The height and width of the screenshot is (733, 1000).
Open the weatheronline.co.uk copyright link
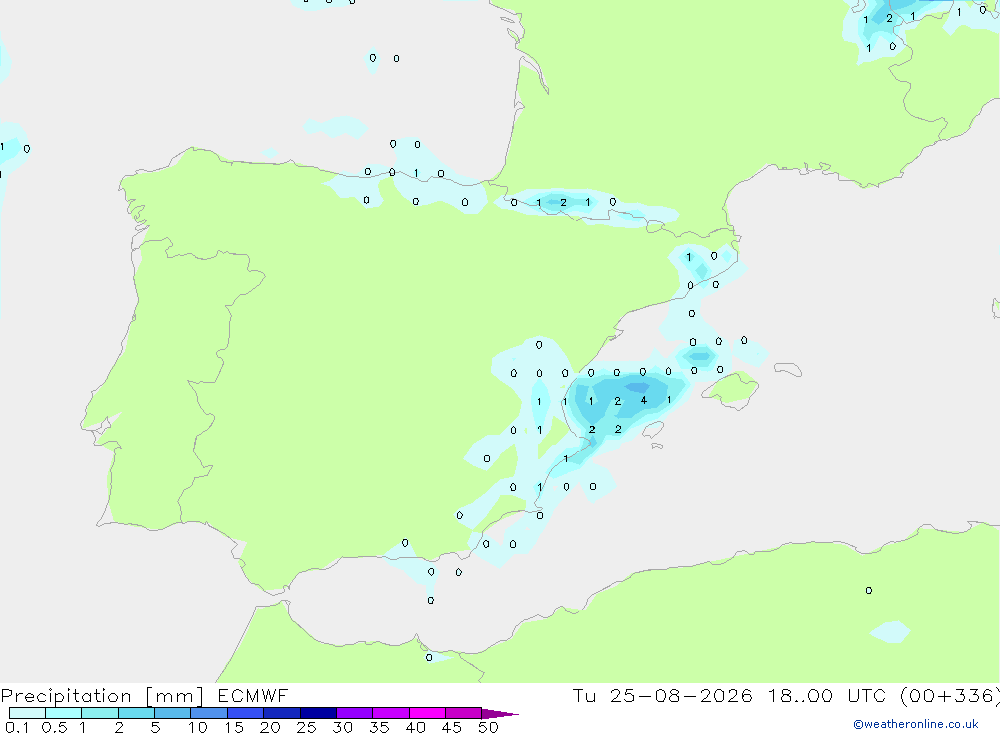(x=916, y=724)
